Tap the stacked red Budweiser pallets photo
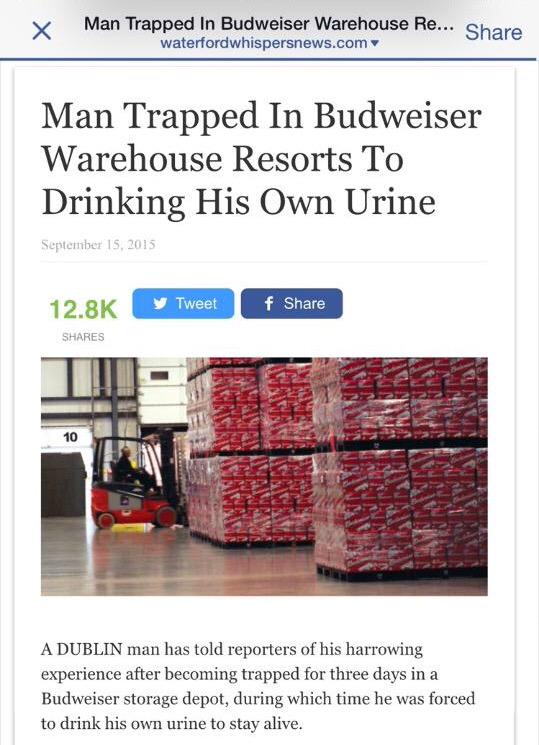 pyautogui.click(x=337, y=470)
